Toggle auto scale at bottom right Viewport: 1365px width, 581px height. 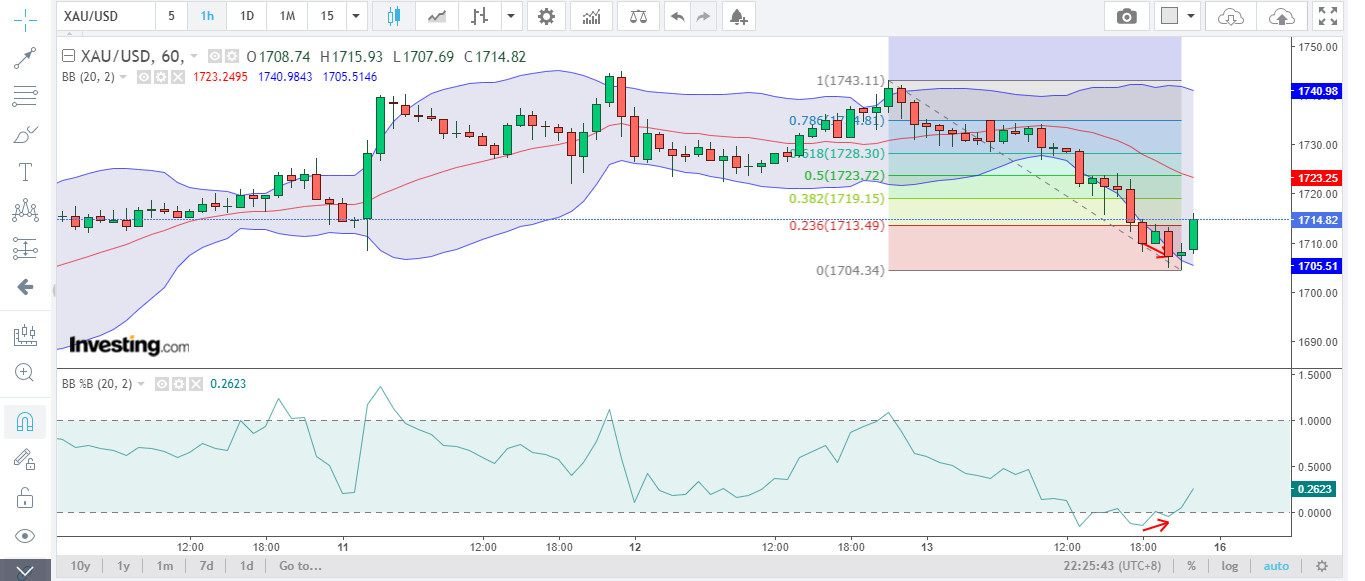coord(1276,566)
